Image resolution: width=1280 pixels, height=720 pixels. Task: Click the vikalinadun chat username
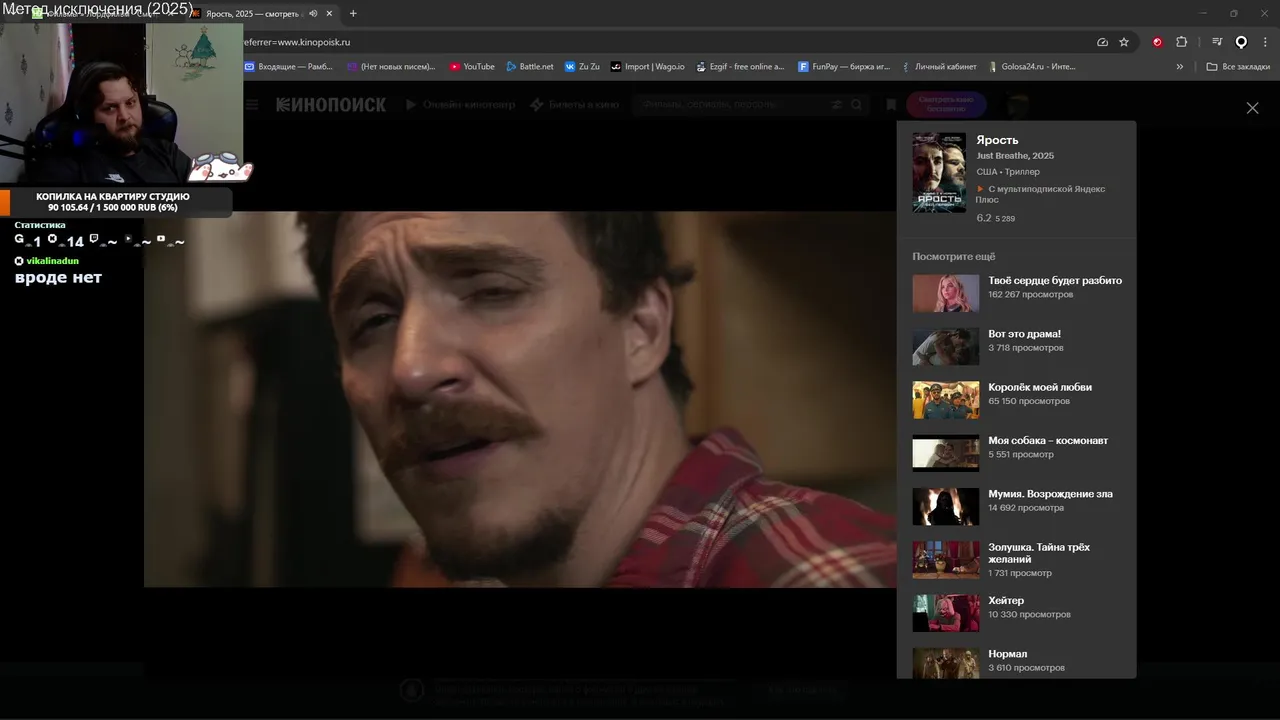[x=52, y=261]
